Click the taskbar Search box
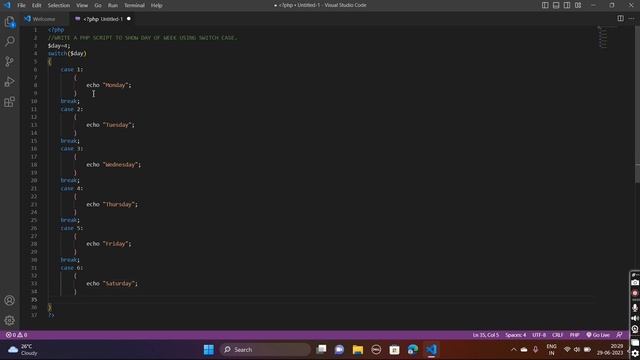The height and width of the screenshot is (360, 640). click(x=265, y=349)
